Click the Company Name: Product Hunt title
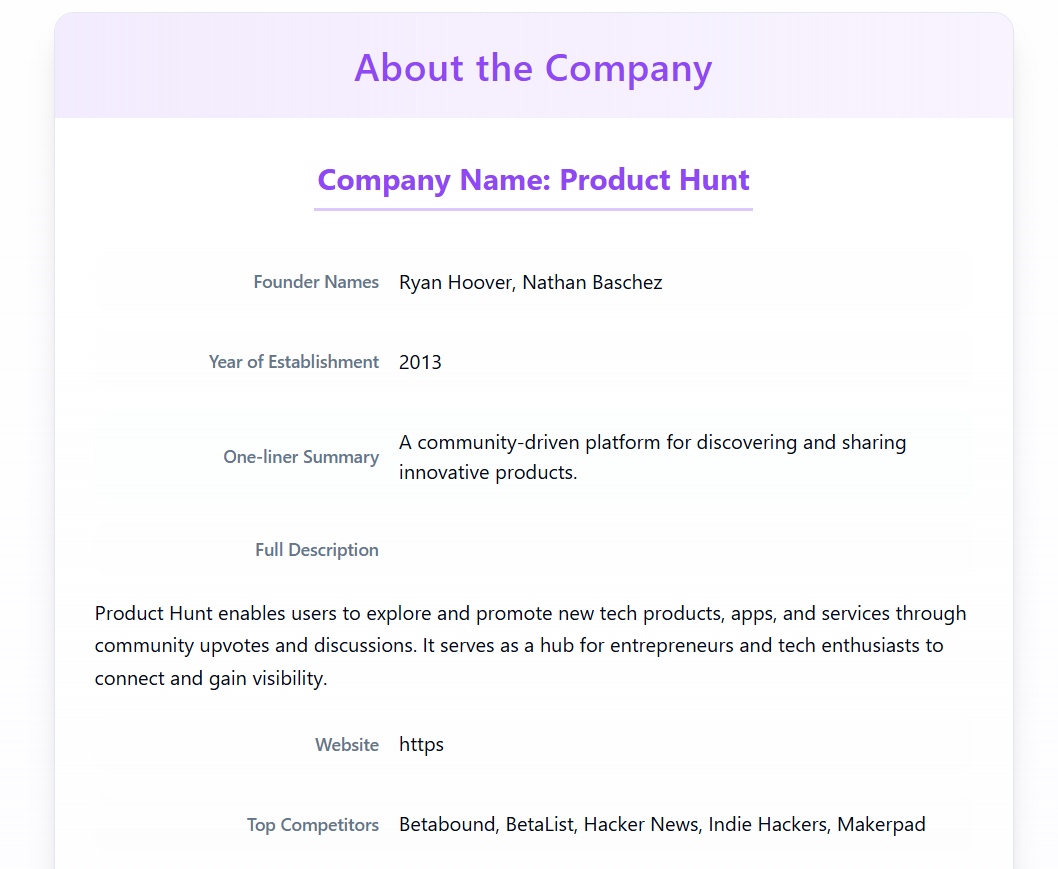Screen dimensions: 1058x869 pos(533,180)
